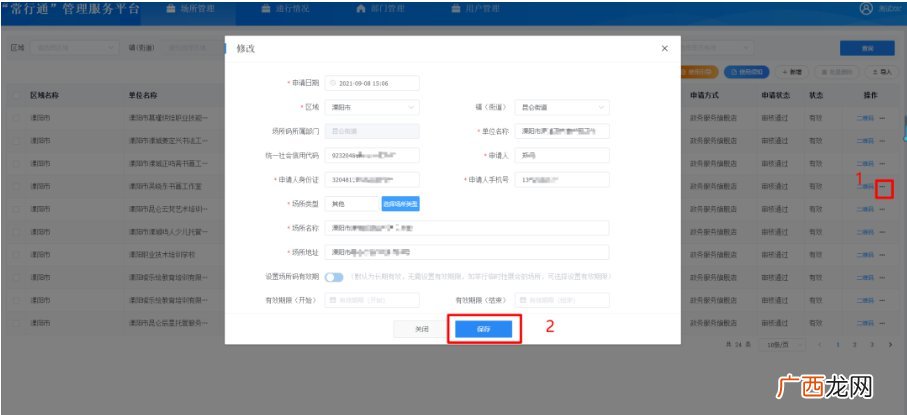The image size is (907, 415).
Task: Click the 查询 search button
Action: point(867,49)
